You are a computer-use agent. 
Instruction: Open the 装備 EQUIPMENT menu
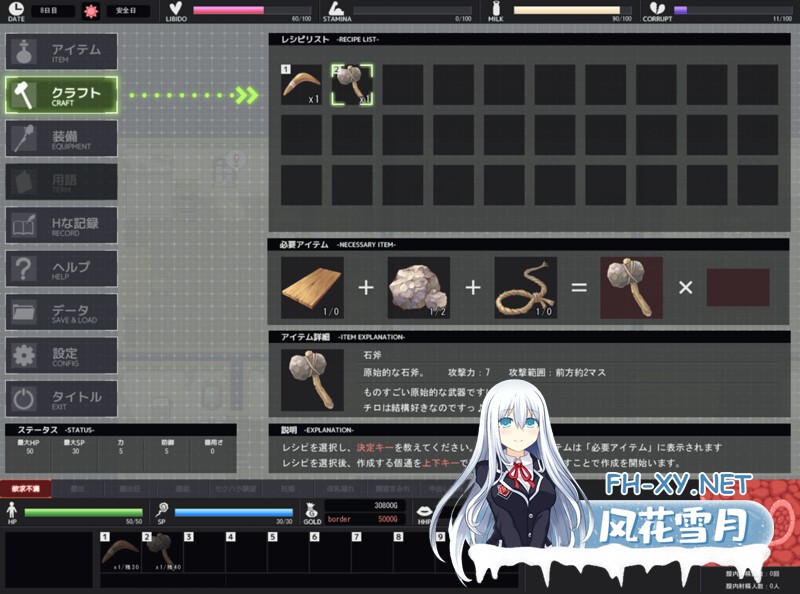point(61,139)
